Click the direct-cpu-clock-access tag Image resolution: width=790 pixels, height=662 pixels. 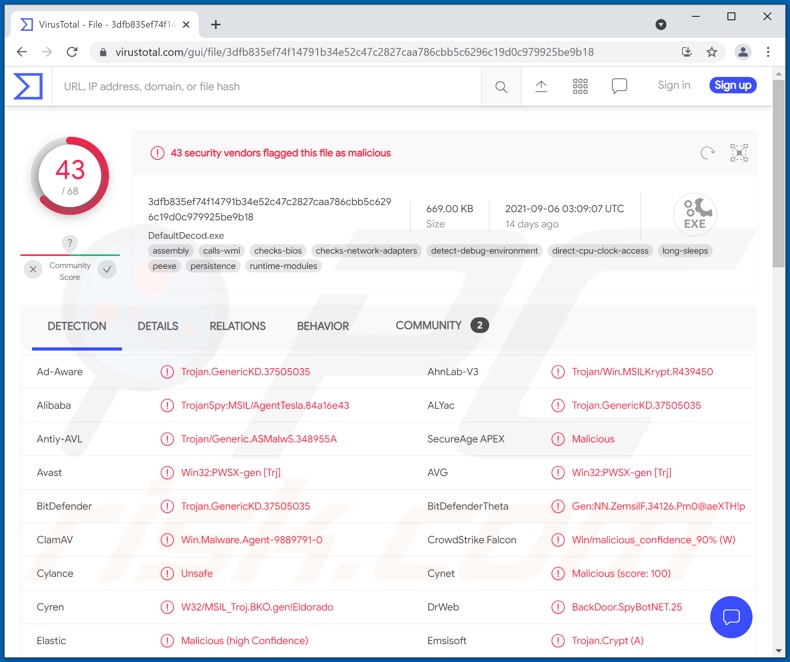(600, 251)
